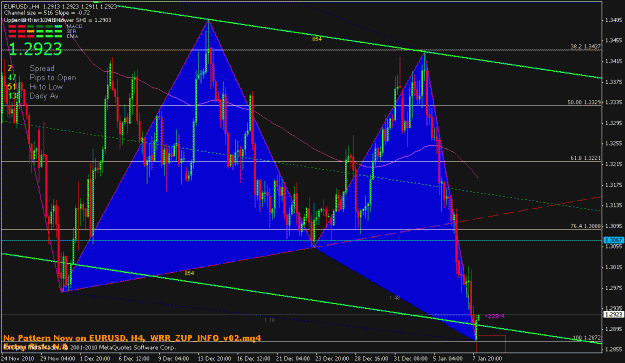This screenshot has width=625, height=363.
Task: Click the 9 Dec 04:00 time axis label
Action: (173, 358)
